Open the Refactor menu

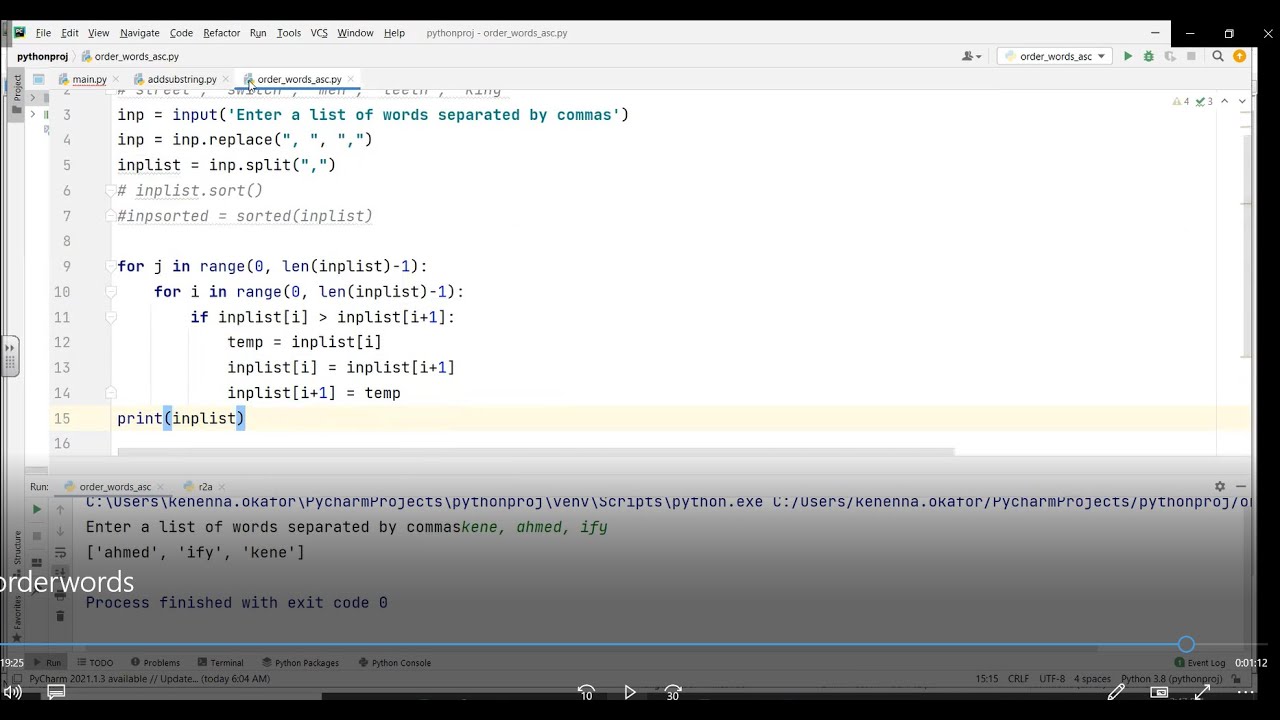coord(222,33)
